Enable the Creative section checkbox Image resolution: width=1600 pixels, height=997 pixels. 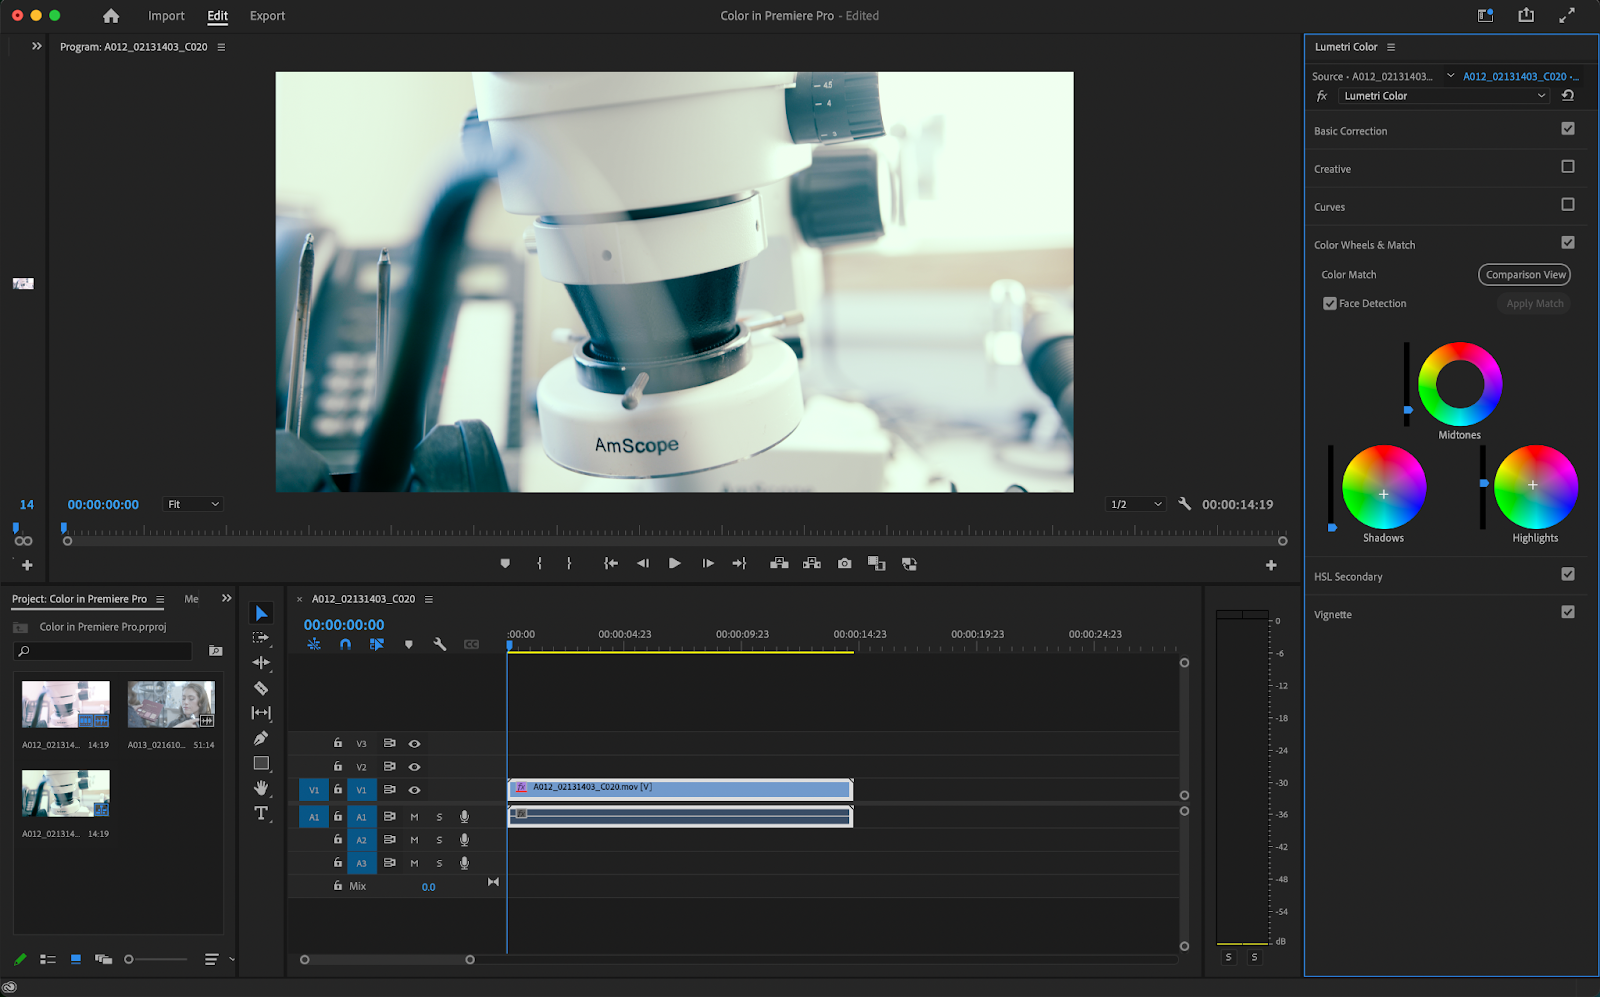(1568, 167)
